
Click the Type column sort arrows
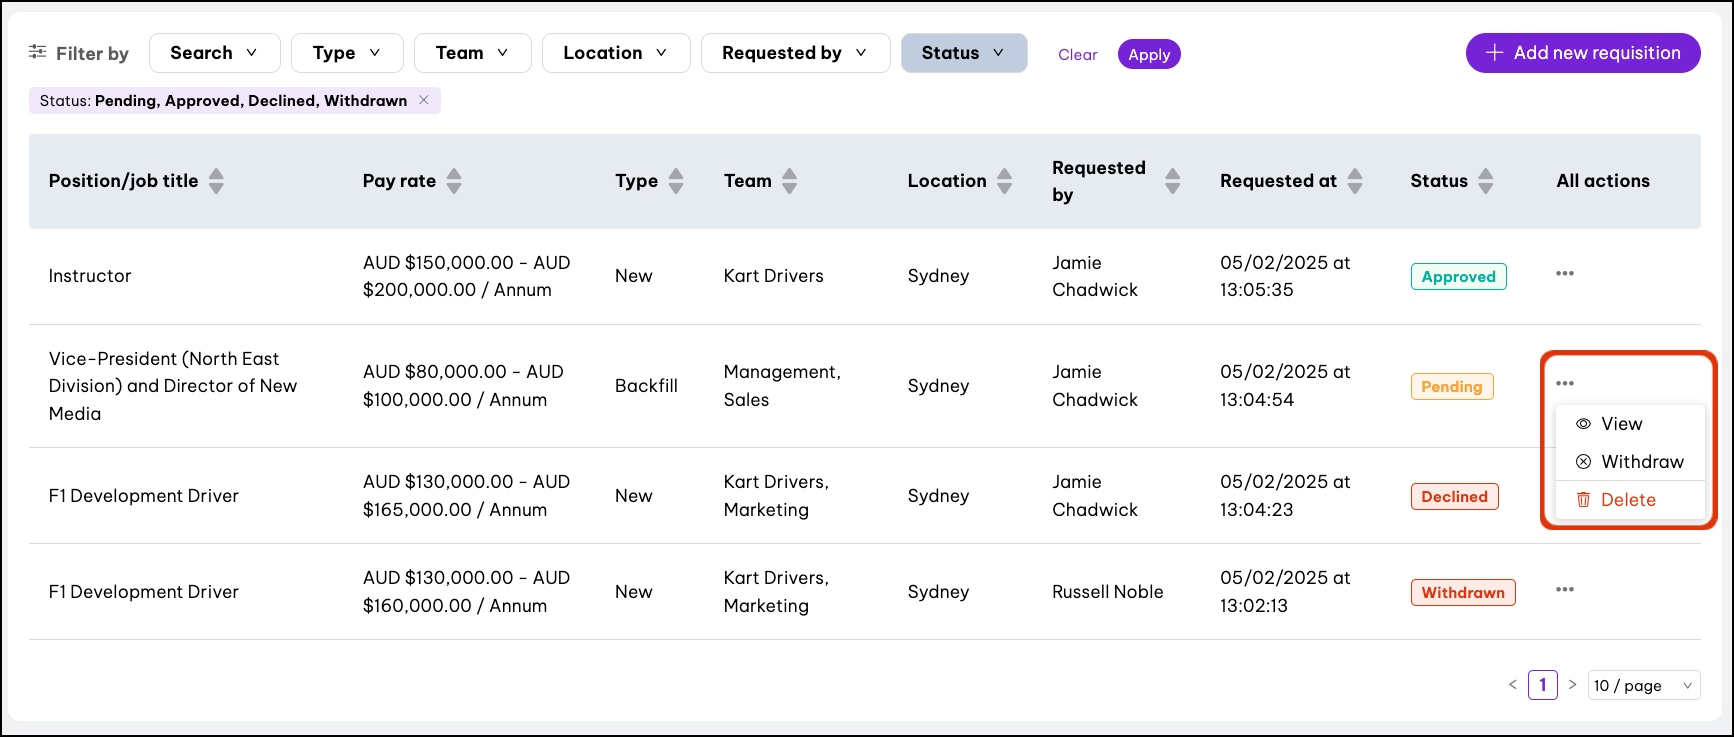[x=676, y=181]
